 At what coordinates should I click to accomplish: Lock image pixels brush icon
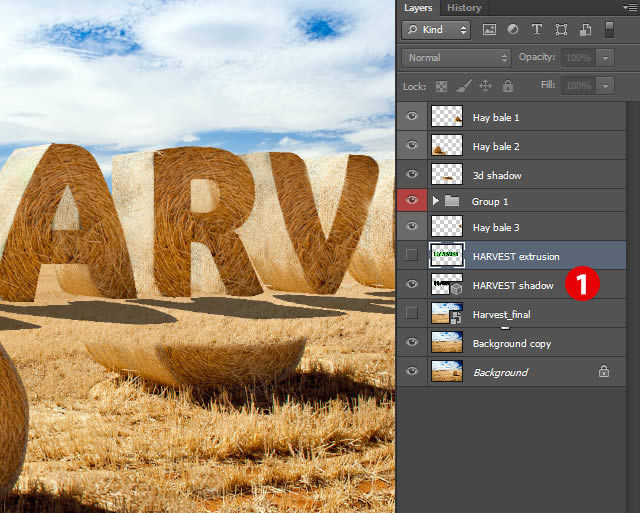click(463, 86)
